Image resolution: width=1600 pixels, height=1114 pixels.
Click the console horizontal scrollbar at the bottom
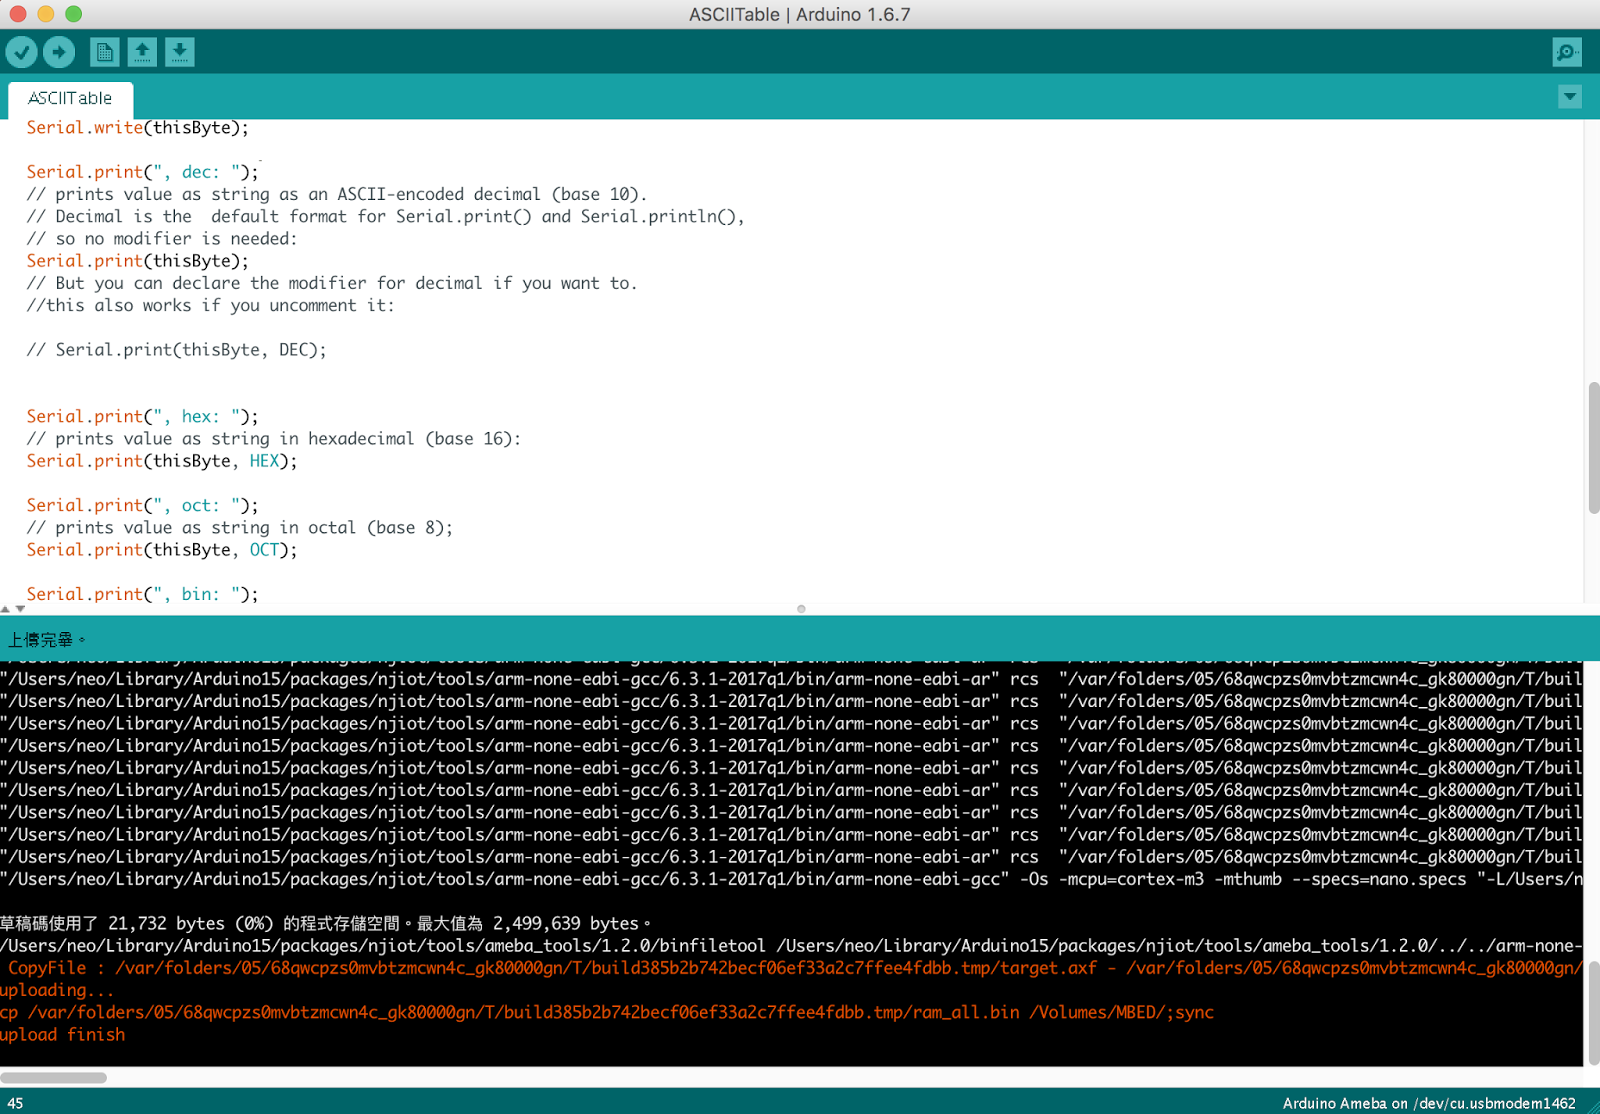(54, 1076)
